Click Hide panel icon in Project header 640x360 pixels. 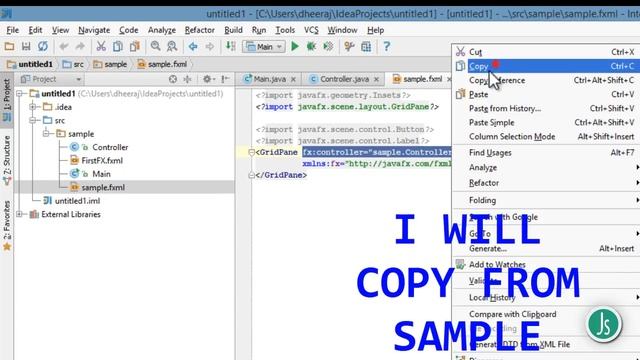[x=225, y=79]
